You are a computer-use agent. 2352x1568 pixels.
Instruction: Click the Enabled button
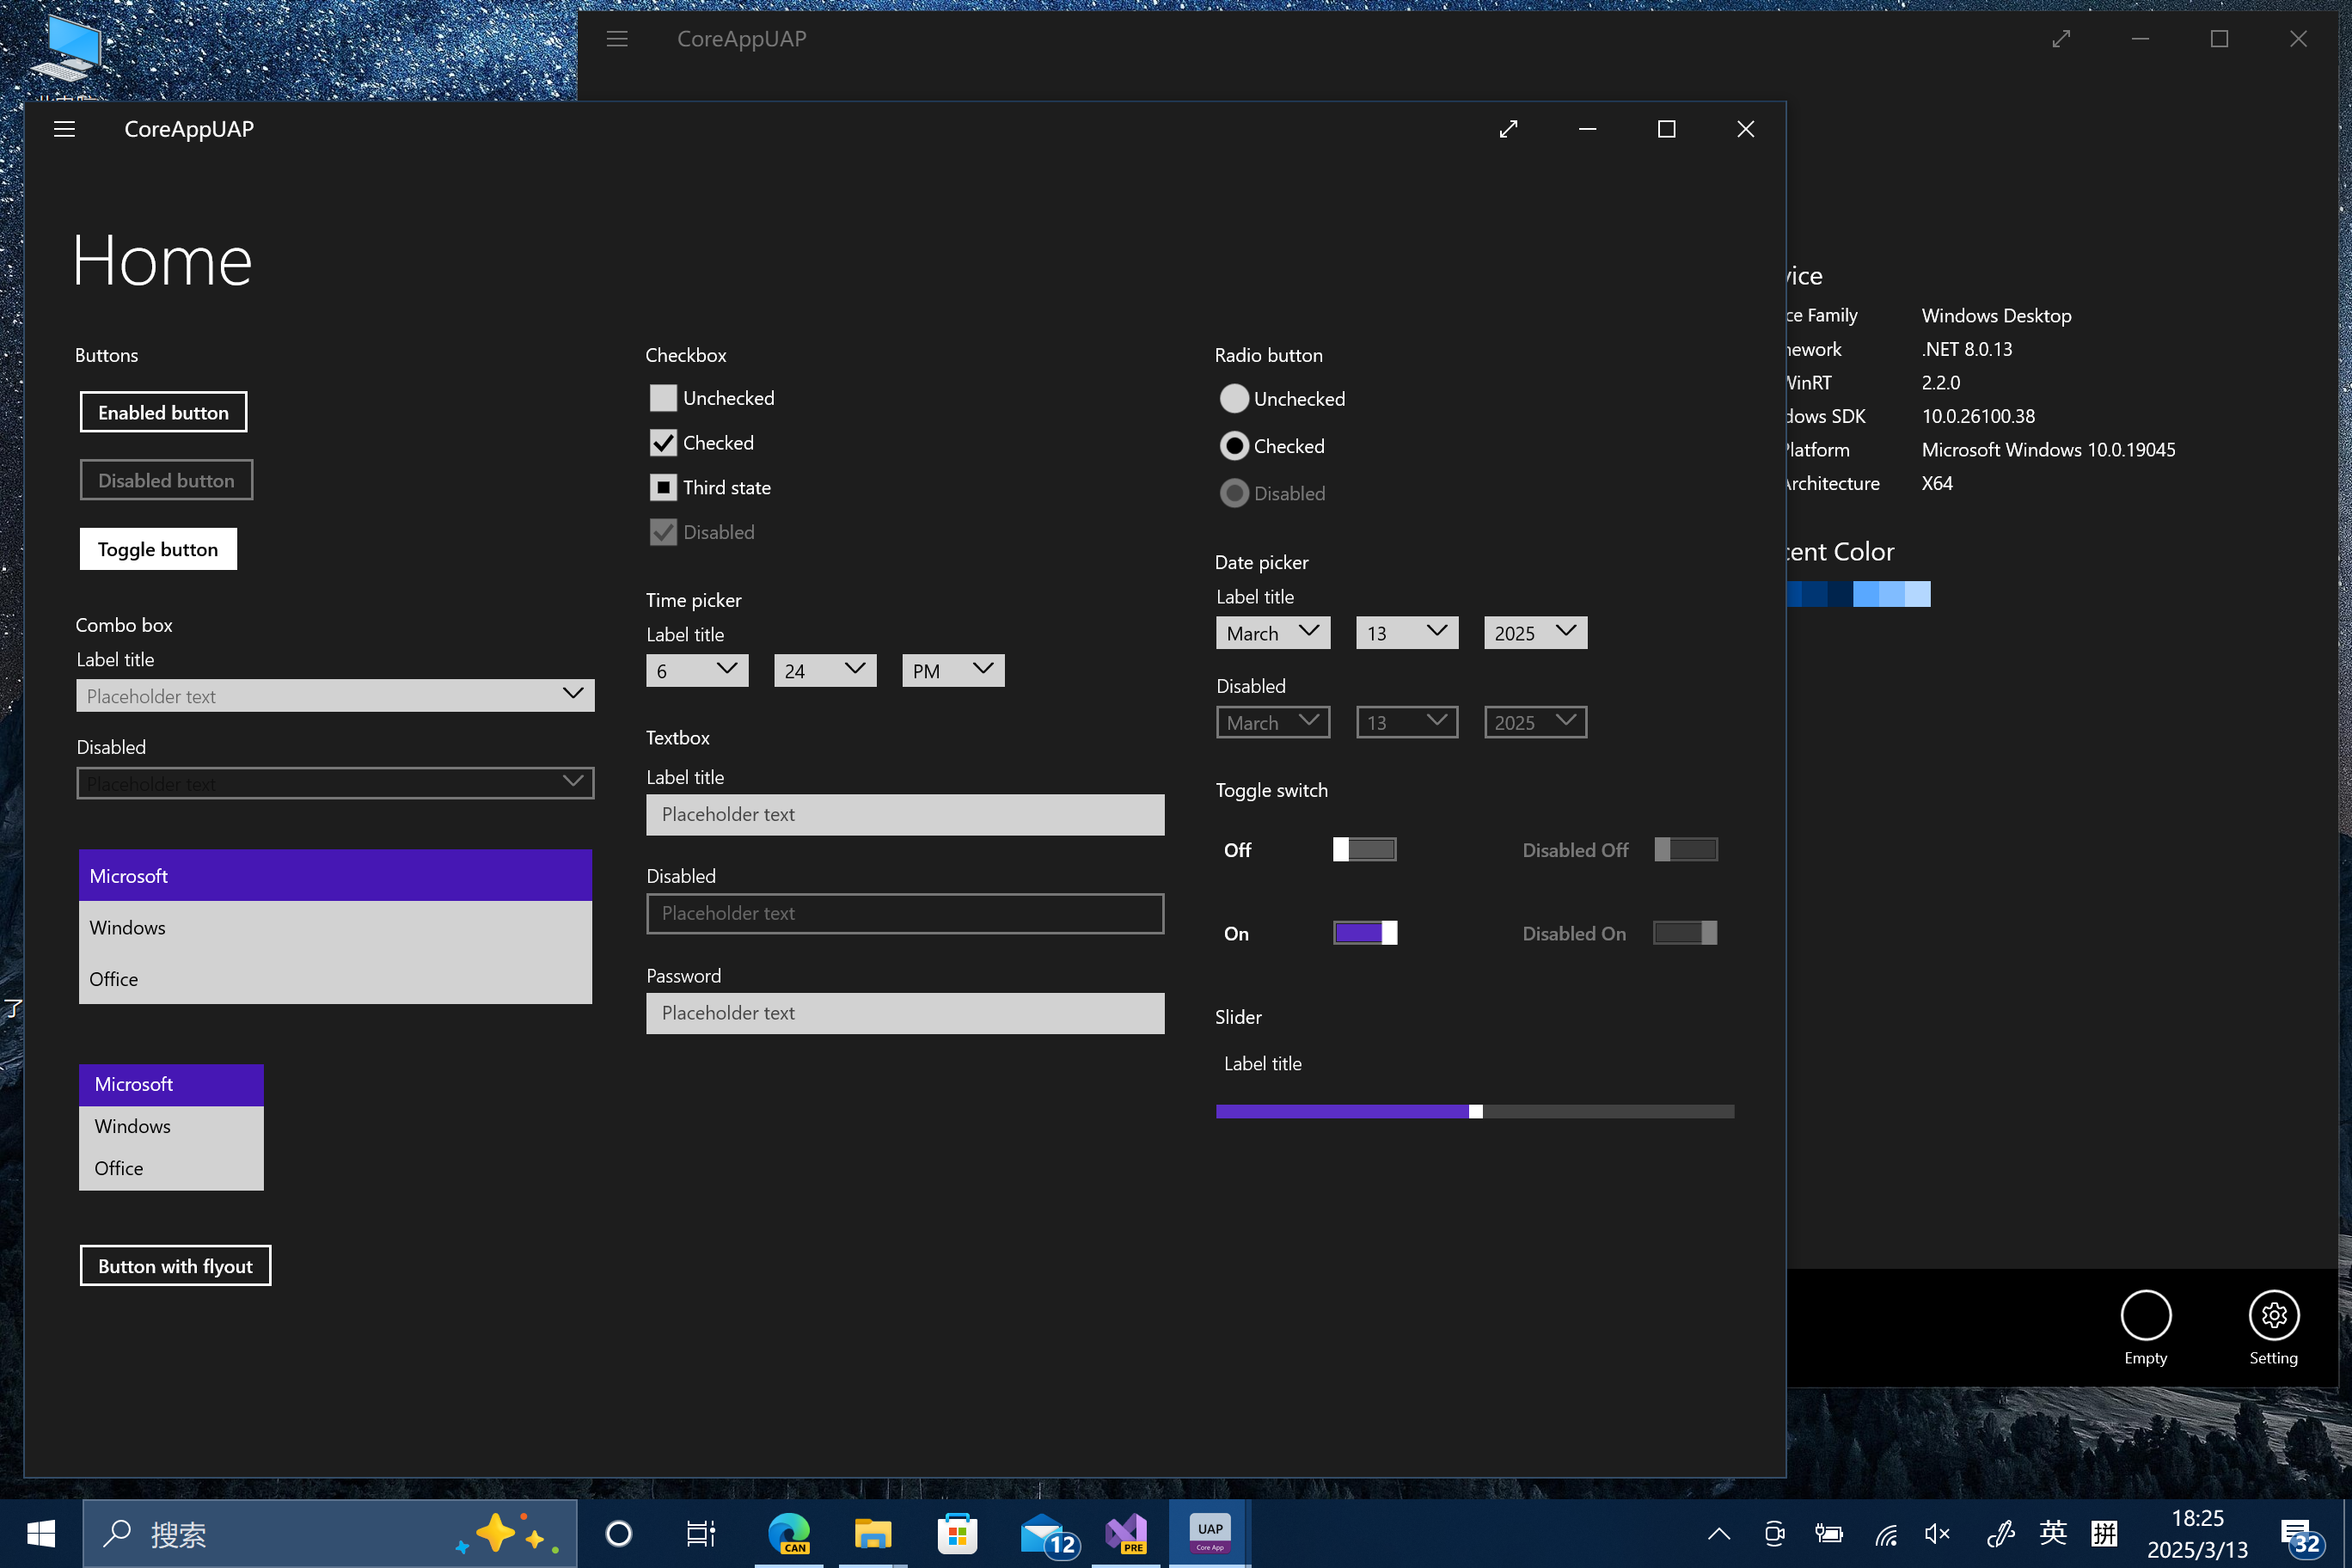pyautogui.click(x=163, y=412)
